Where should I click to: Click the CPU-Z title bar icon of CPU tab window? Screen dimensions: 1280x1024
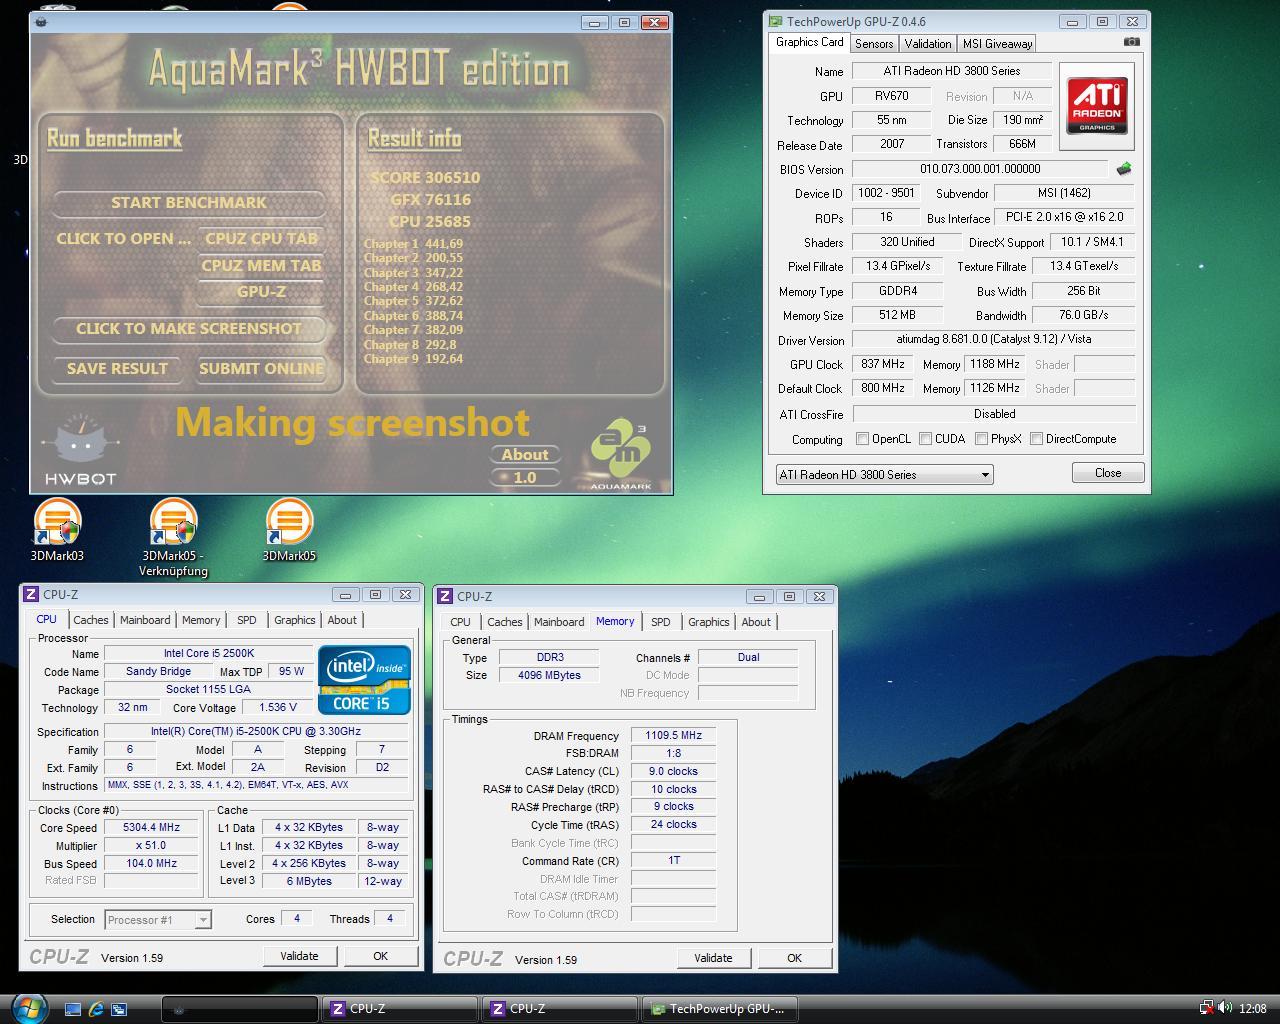click(x=31, y=595)
